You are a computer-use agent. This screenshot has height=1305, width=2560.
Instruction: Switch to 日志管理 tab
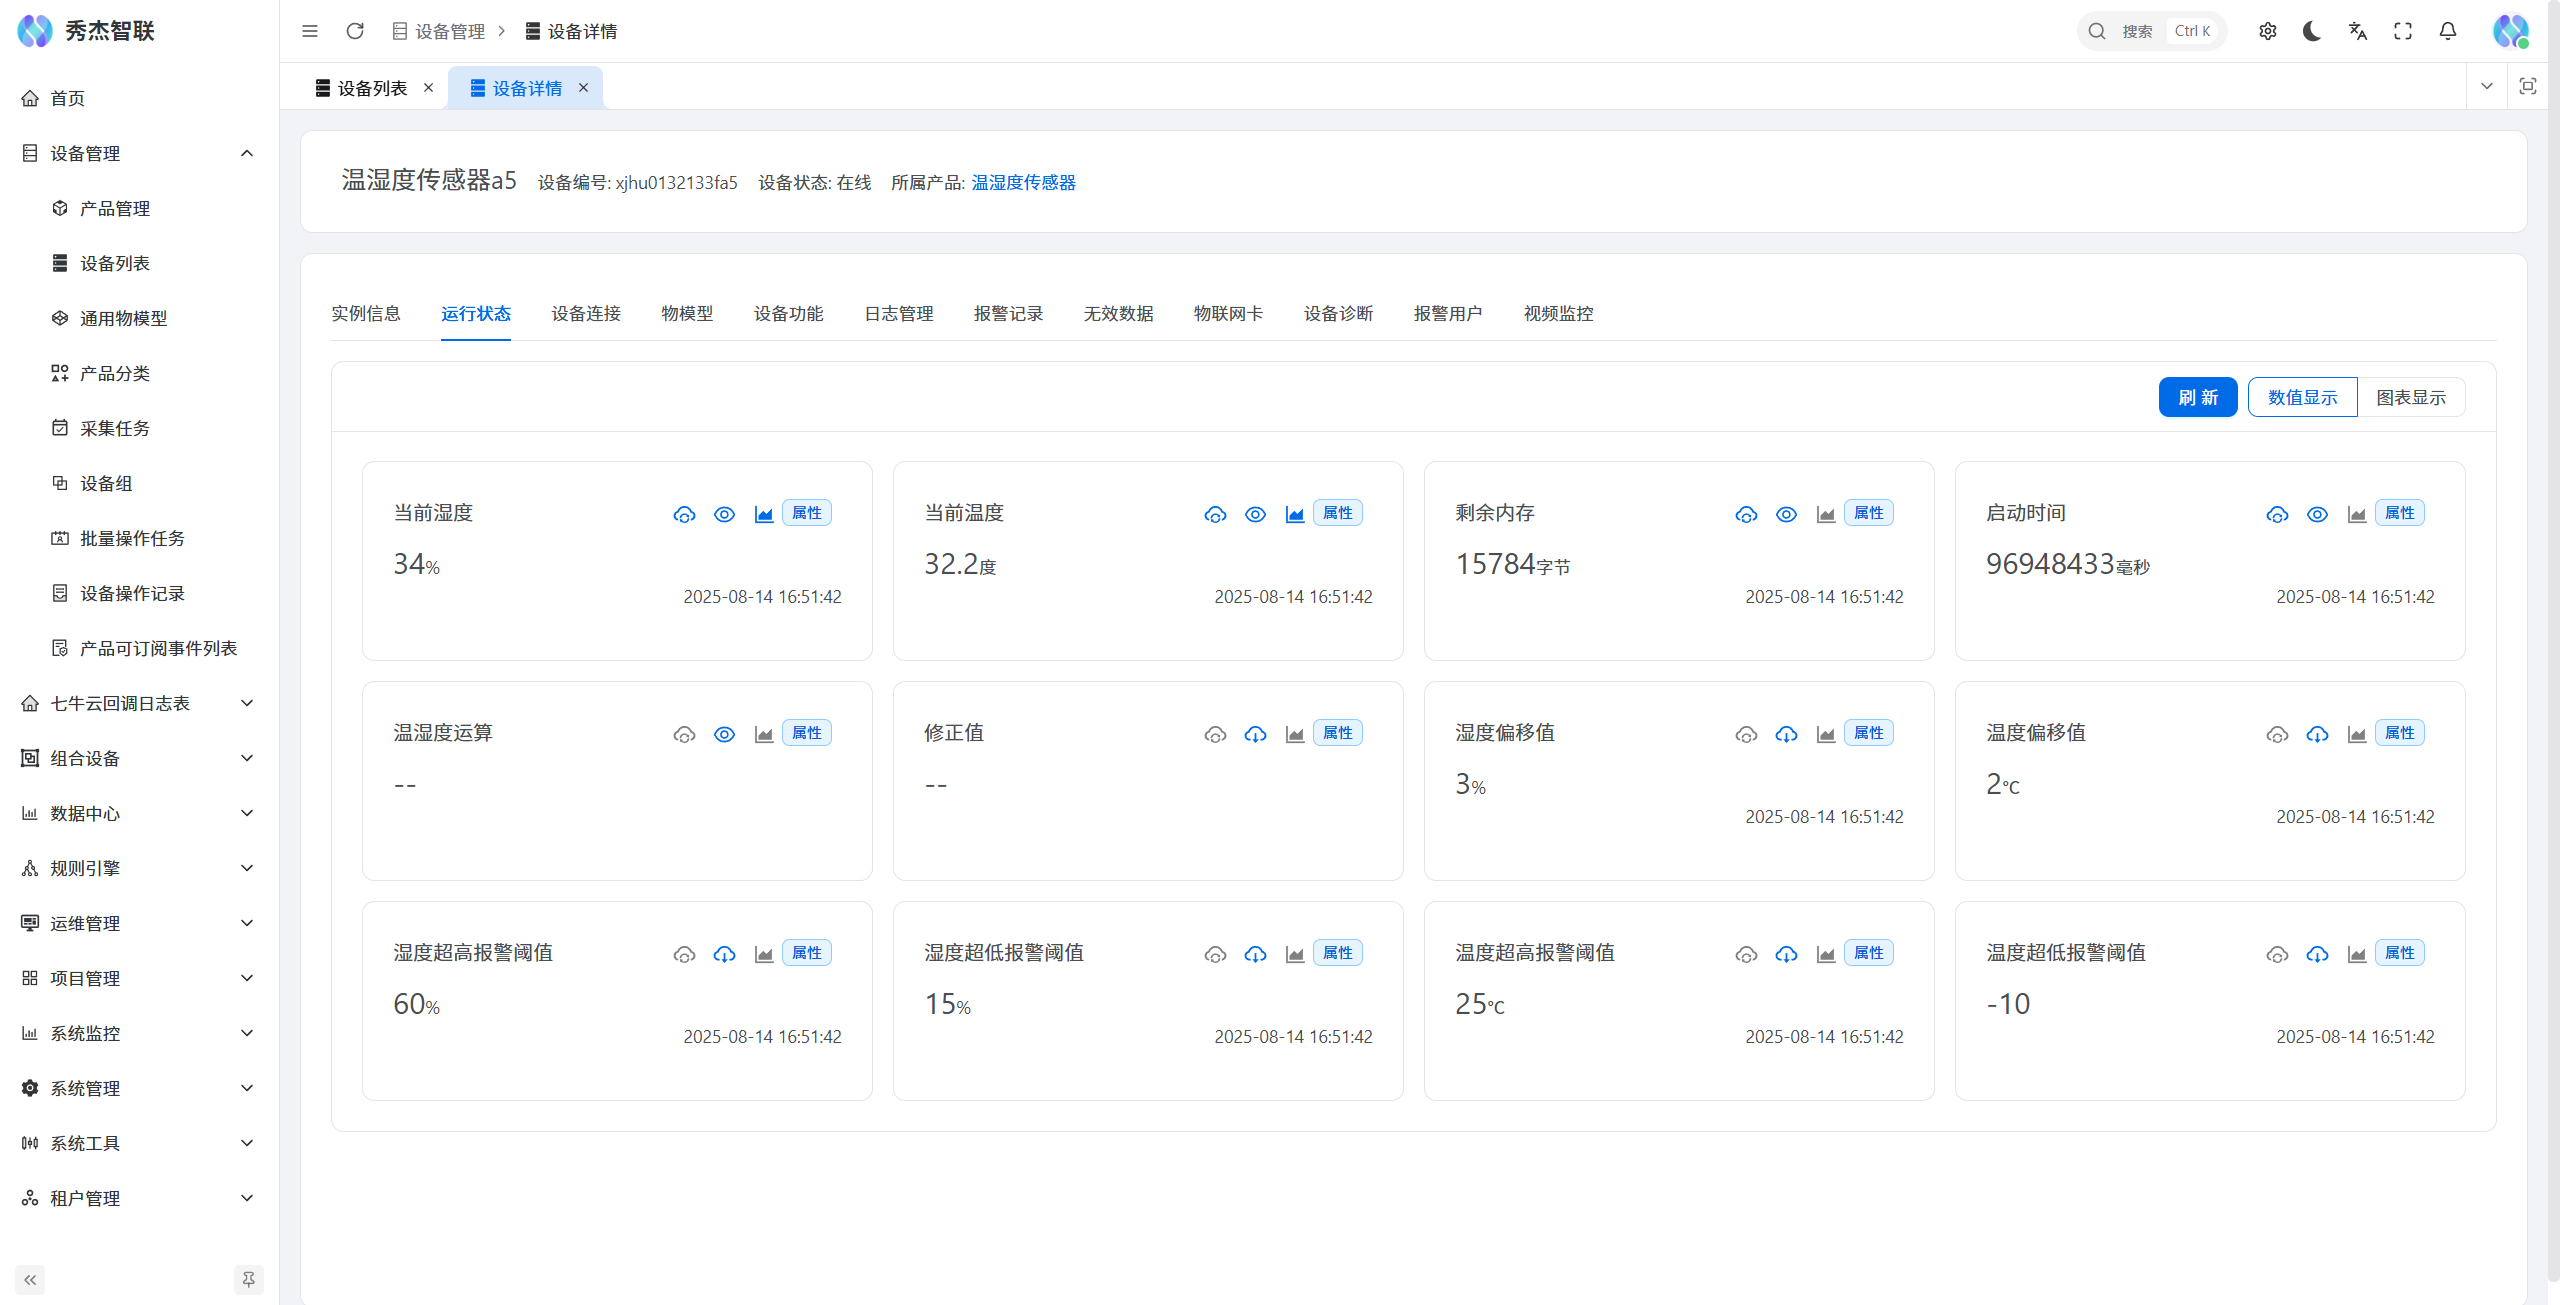click(x=898, y=313)
